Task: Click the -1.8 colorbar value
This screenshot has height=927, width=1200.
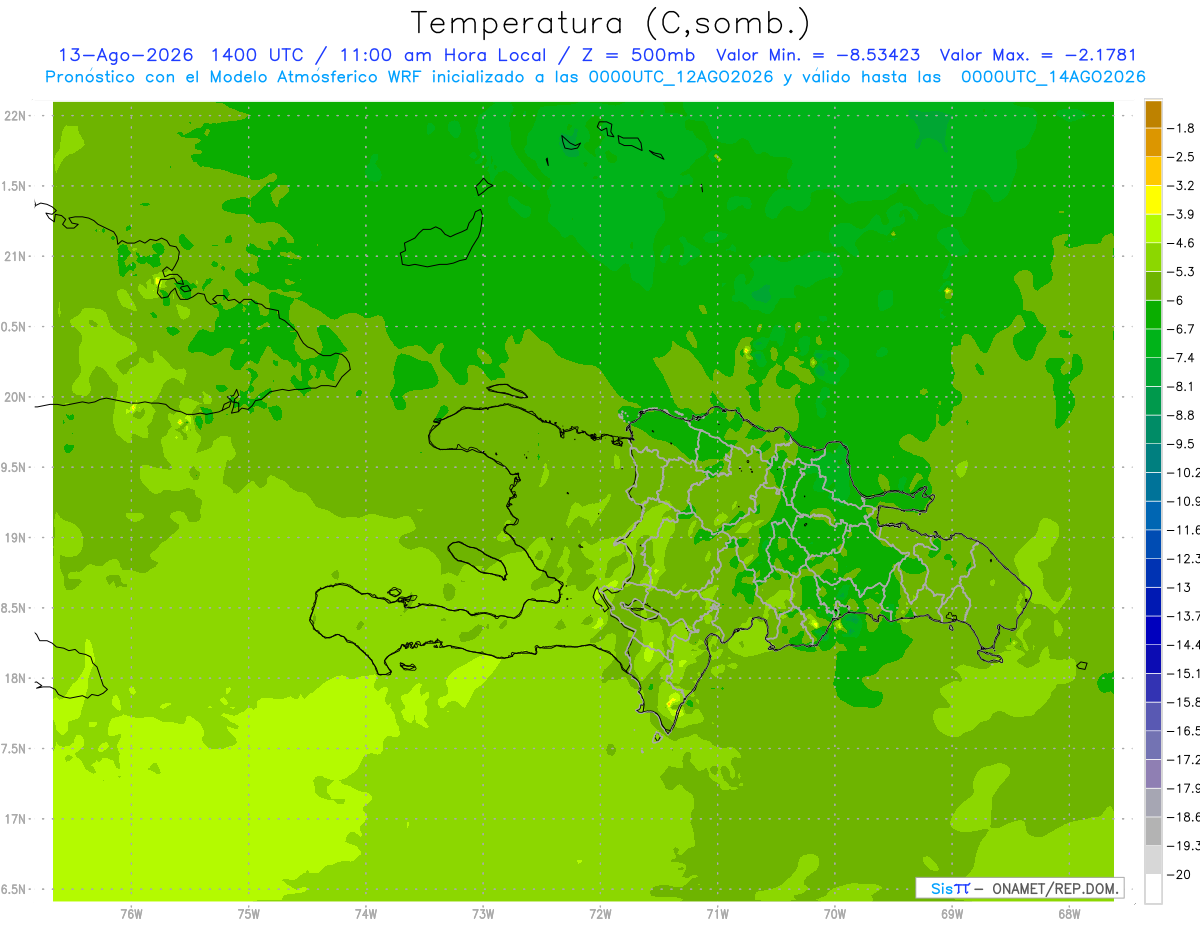Action: [1181, 128]
